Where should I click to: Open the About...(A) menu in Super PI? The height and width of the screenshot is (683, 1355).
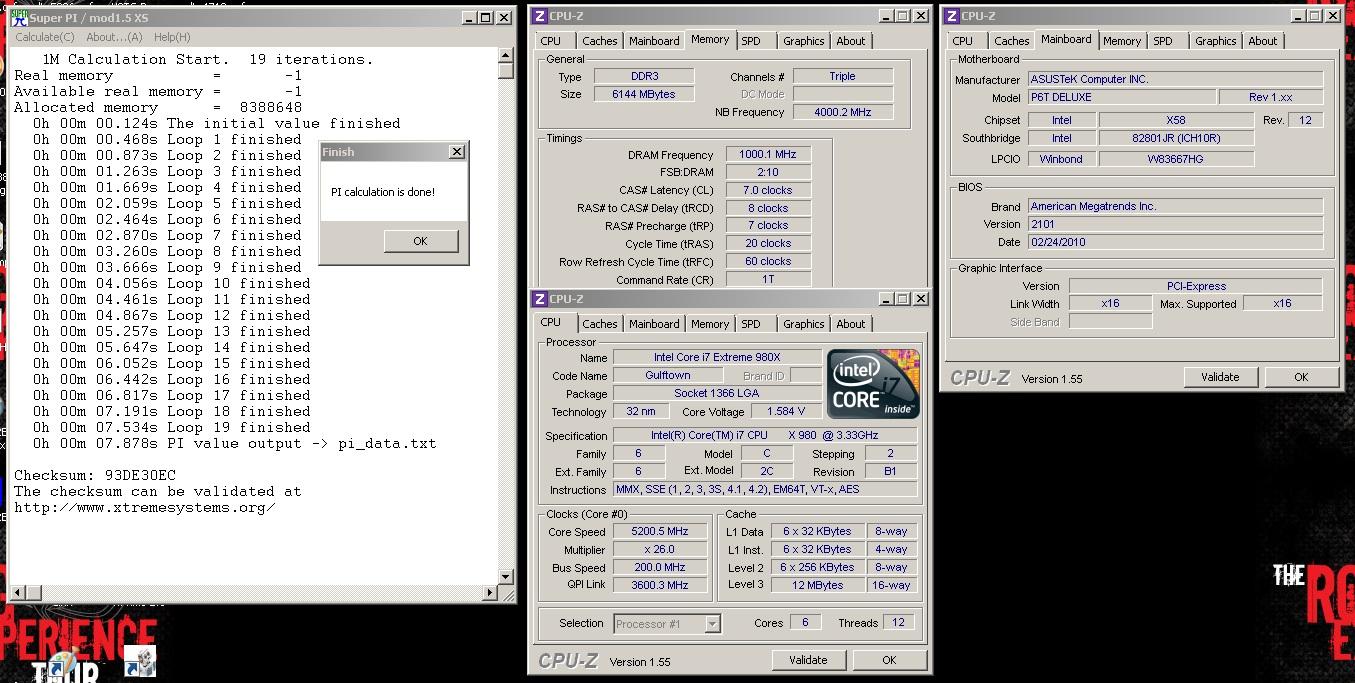[114, 37]
